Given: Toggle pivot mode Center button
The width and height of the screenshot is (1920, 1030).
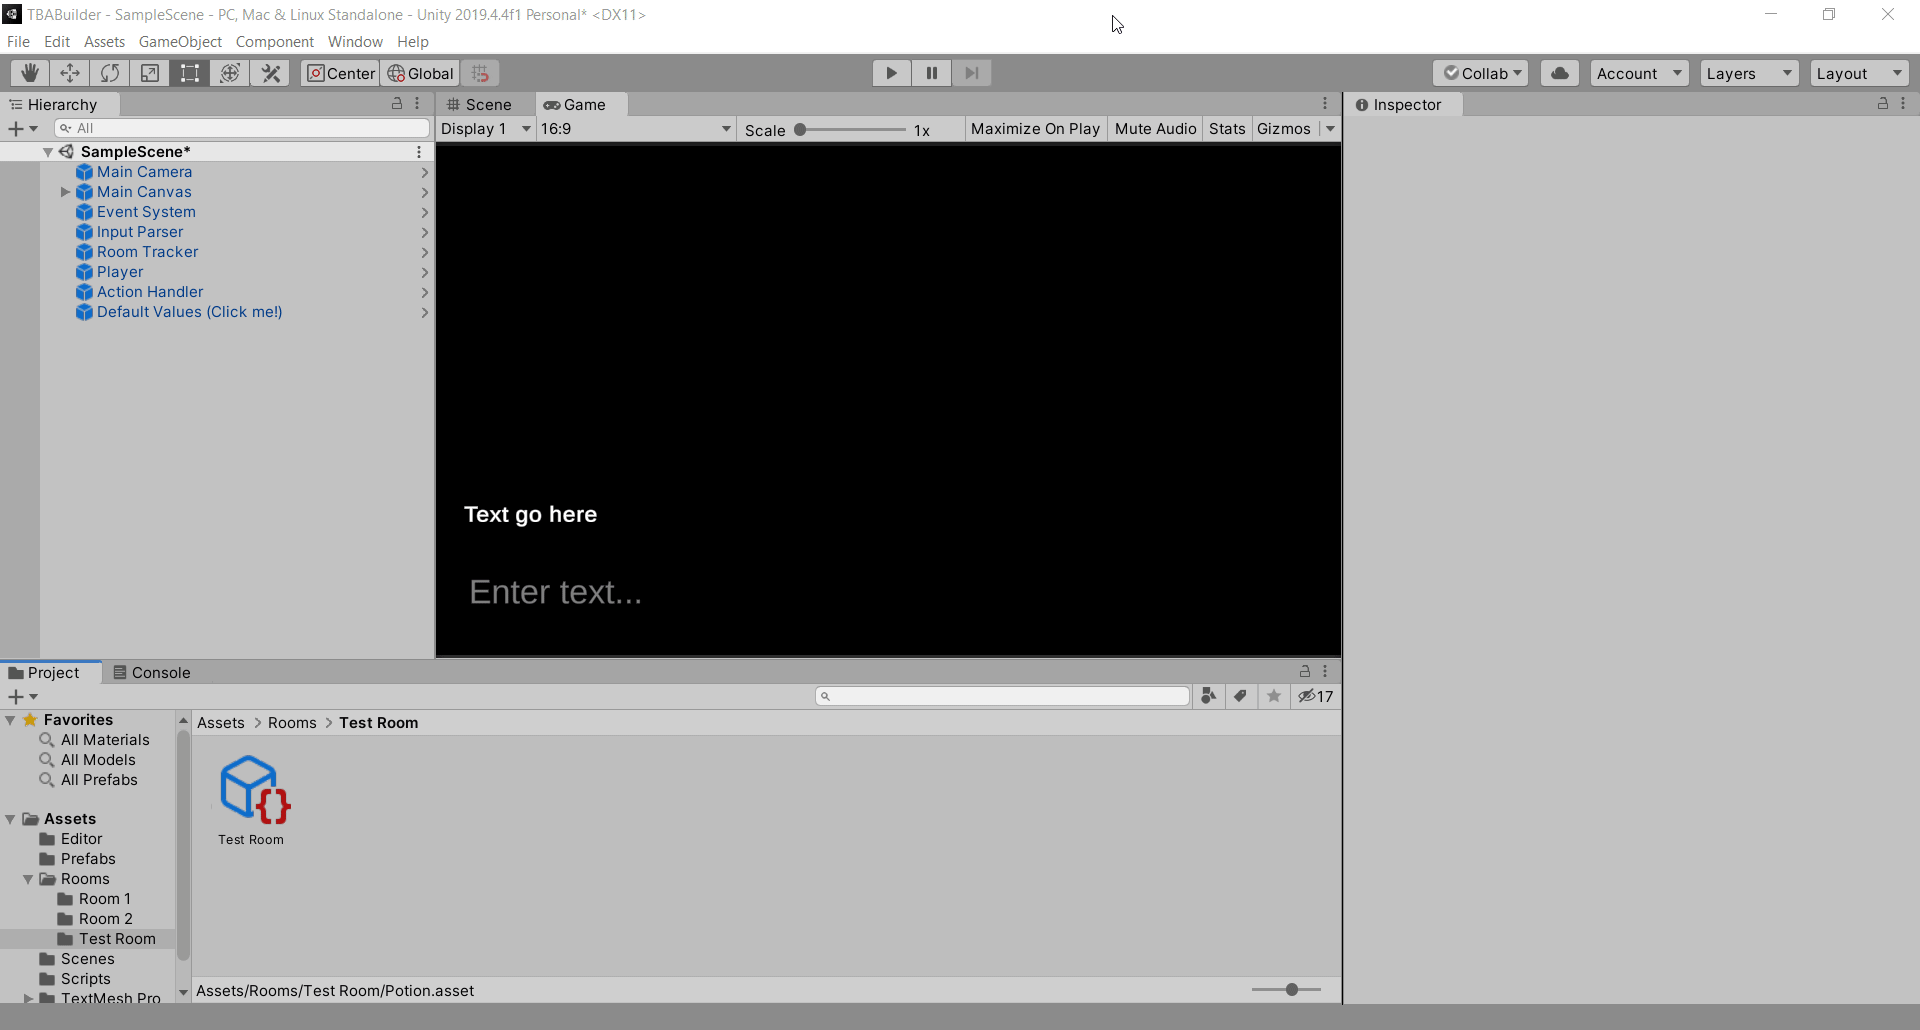Looking at the screenshot, I should tap(340, 73).
